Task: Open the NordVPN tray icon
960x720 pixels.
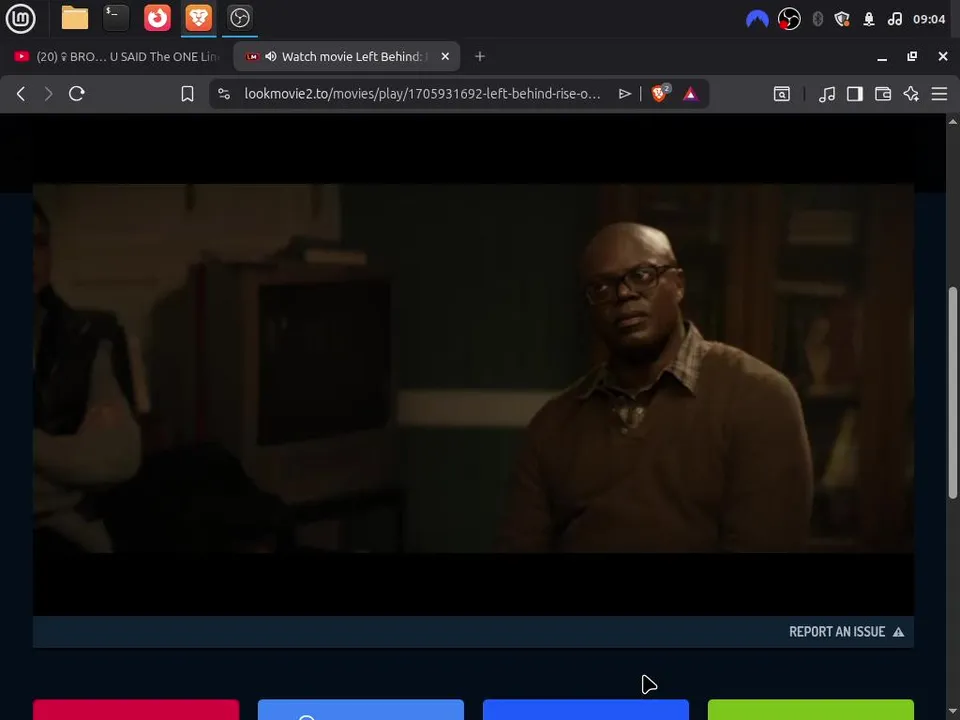Action: click(x=757, y=19)
